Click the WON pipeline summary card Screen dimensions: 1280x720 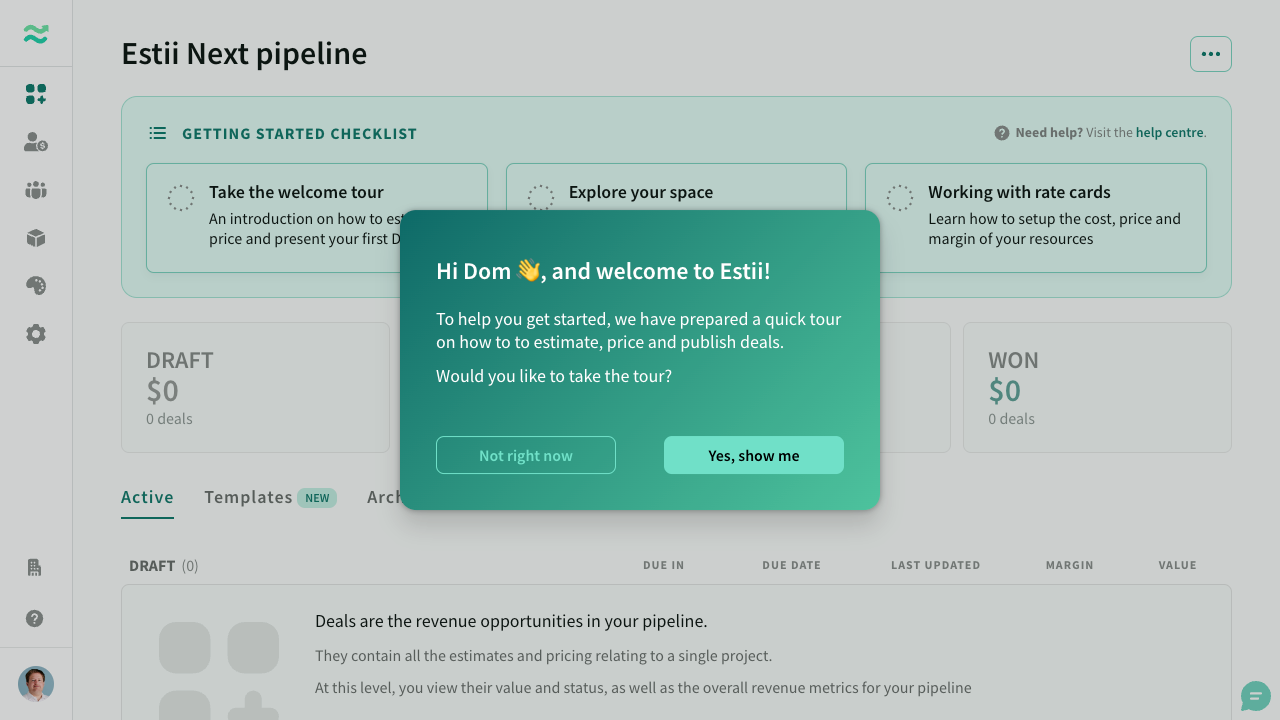(x=1097, y=387)
